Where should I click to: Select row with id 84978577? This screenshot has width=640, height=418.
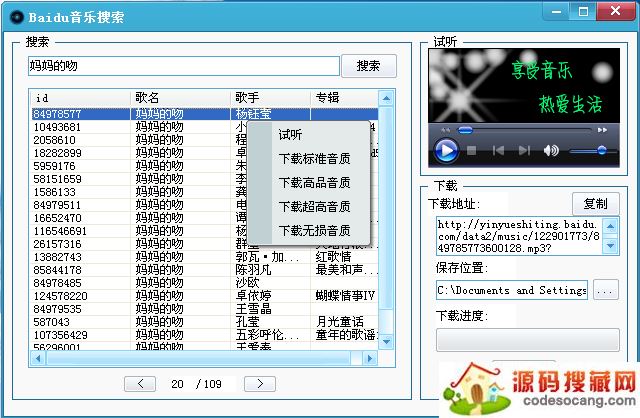pyautogui.click(x=204, y=114)
